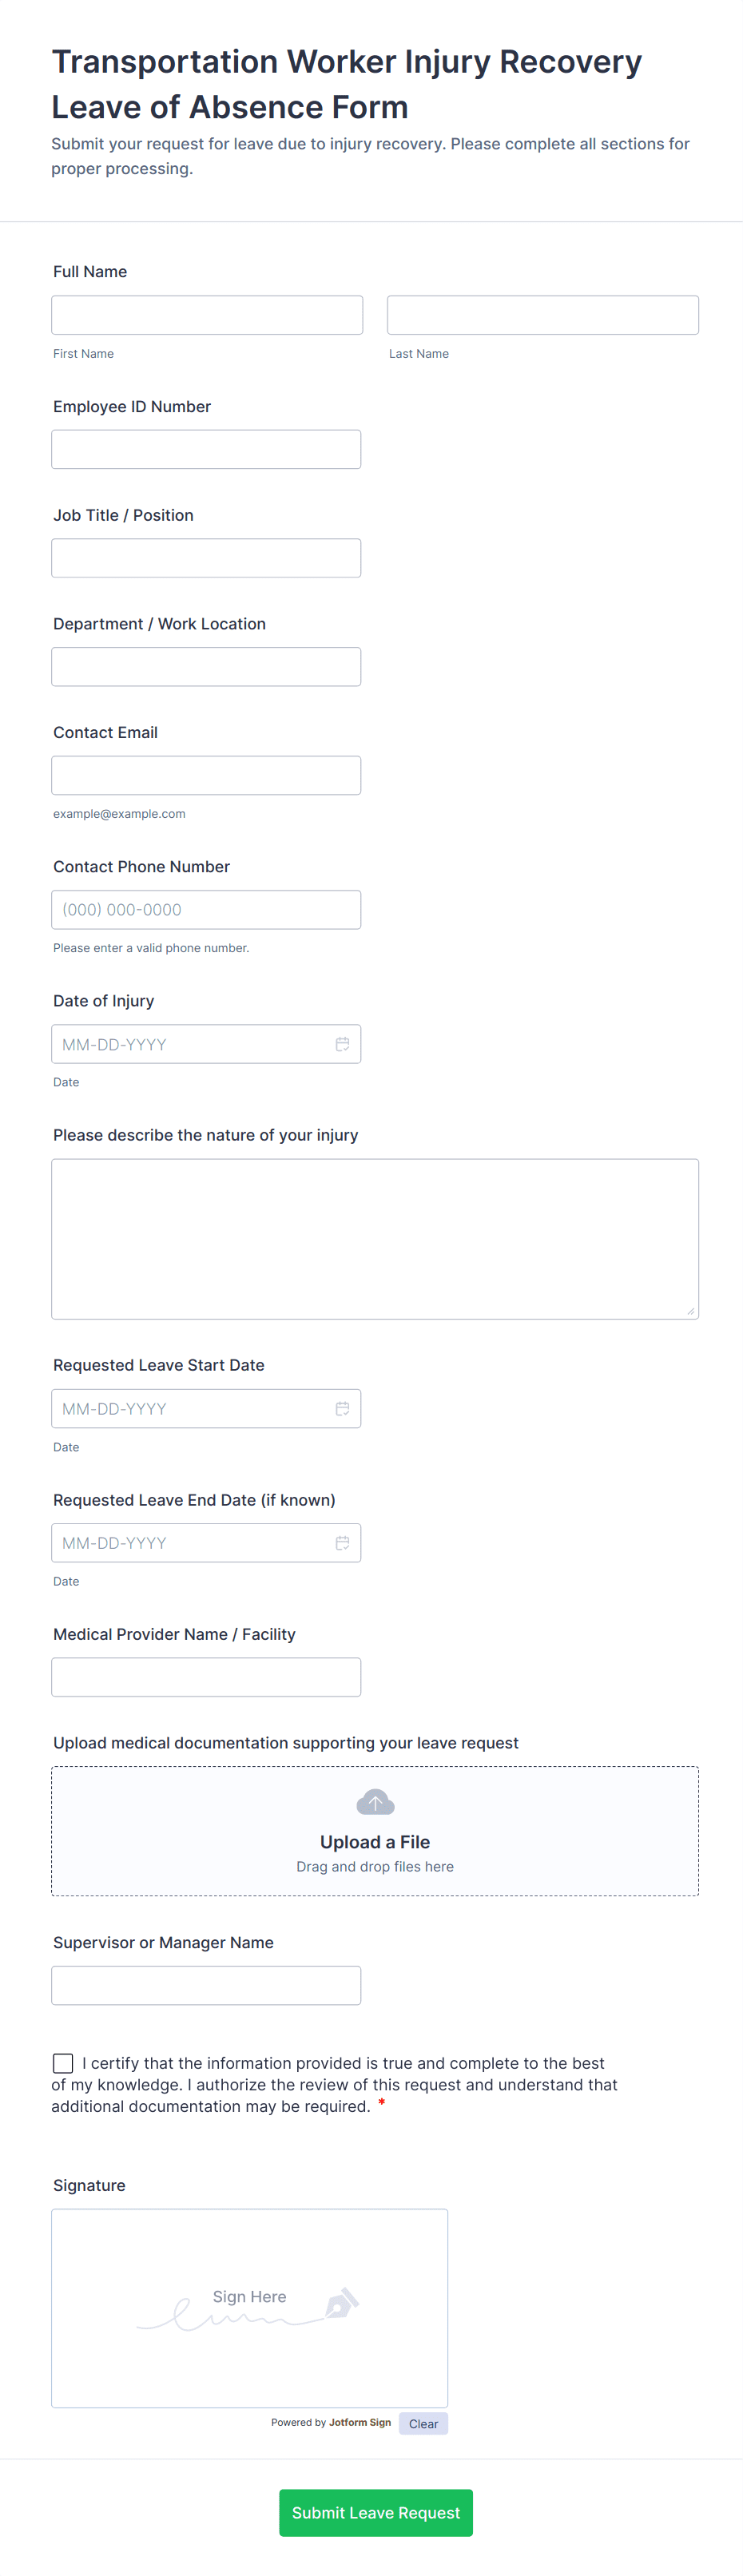Click the cloud upload icon
The height and width of the screenshot is (2576, 743).
(x=375, y=1801)
